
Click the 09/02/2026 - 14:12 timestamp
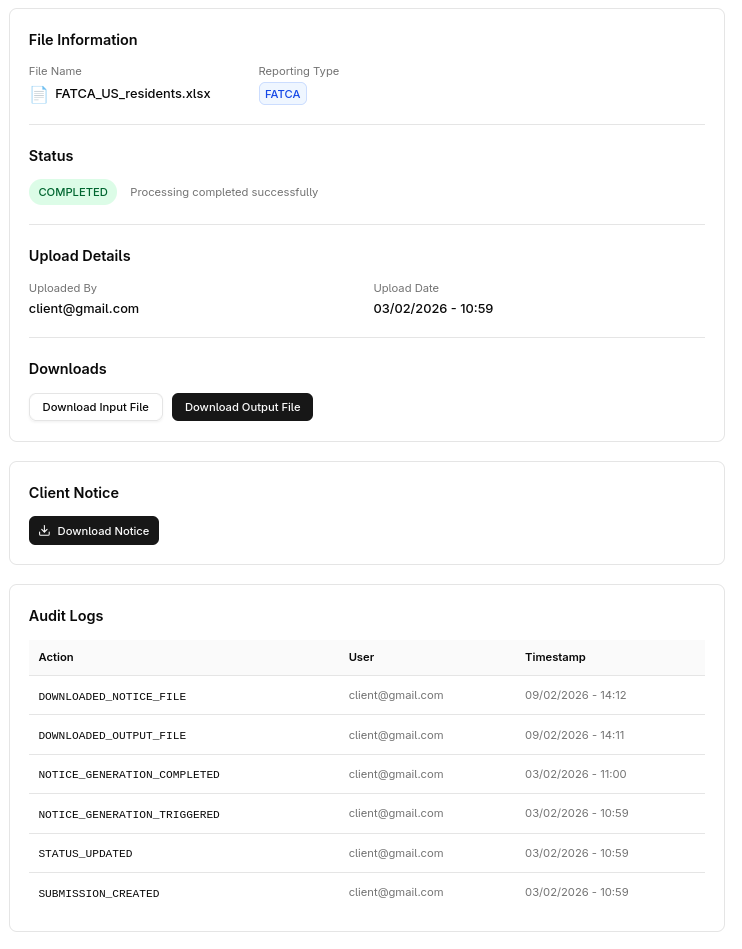[x=575, y=695]
